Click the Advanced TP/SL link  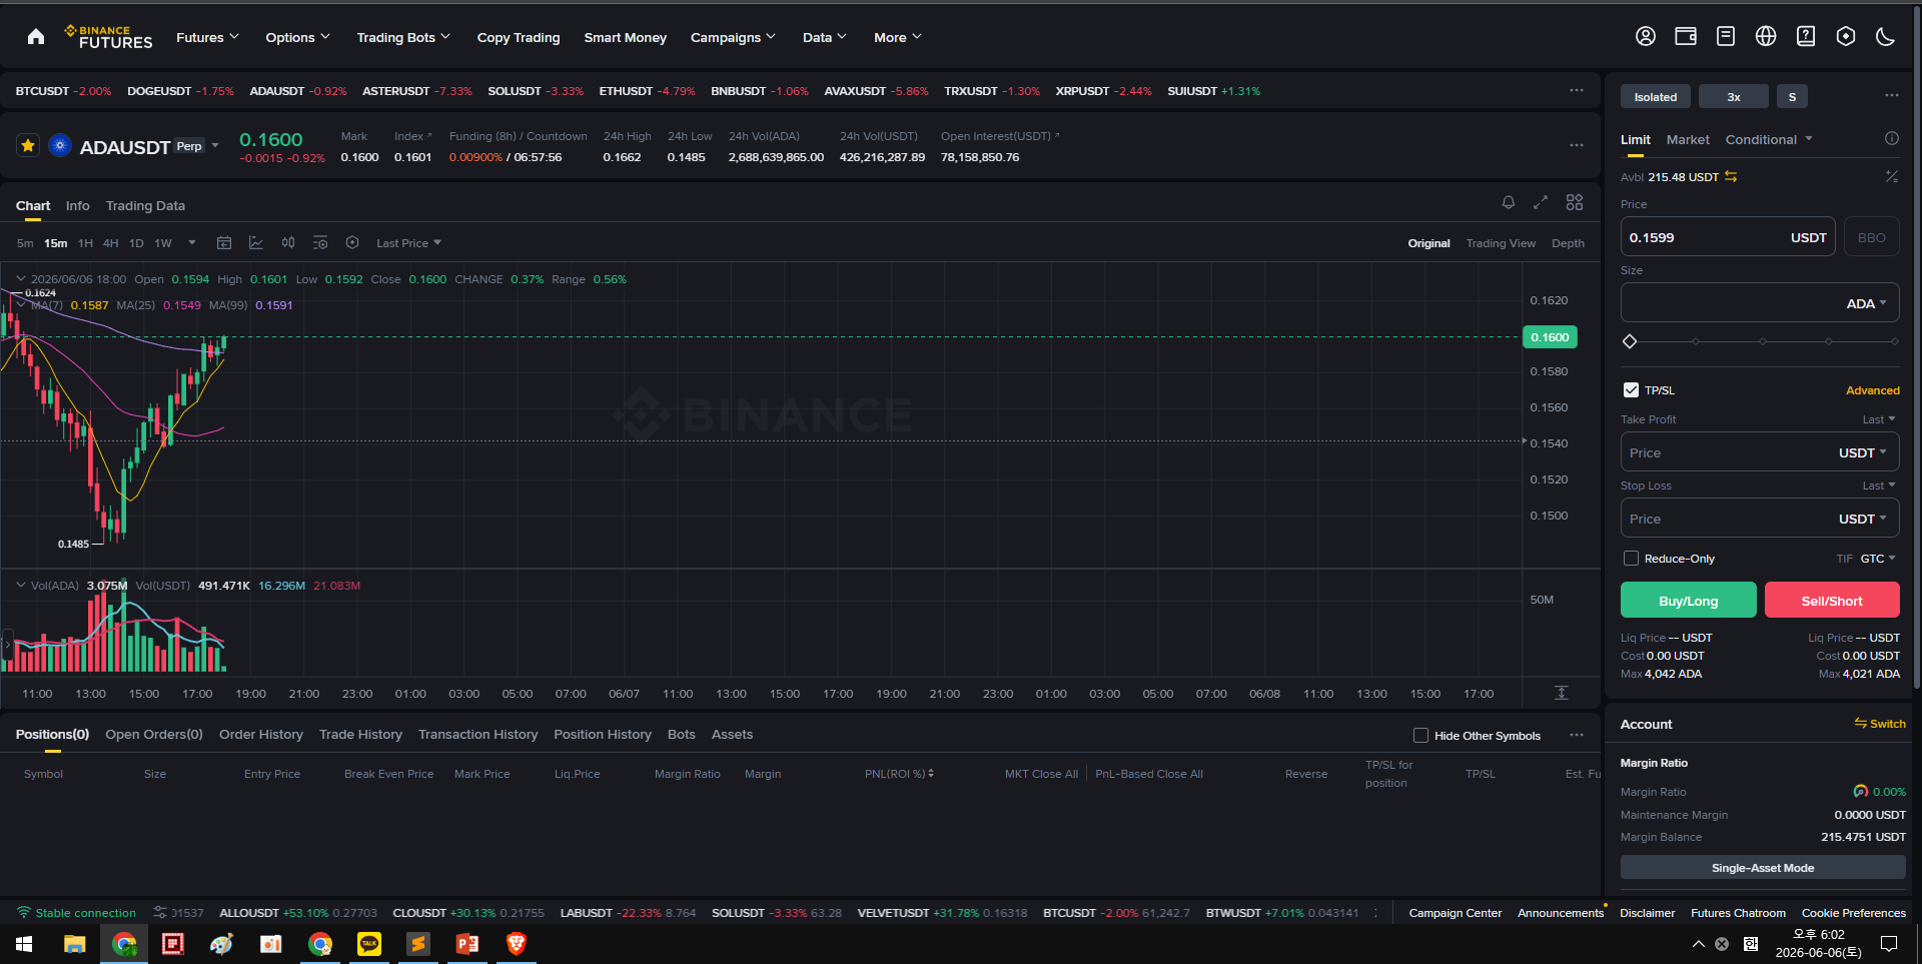(x=1872, y=390)
